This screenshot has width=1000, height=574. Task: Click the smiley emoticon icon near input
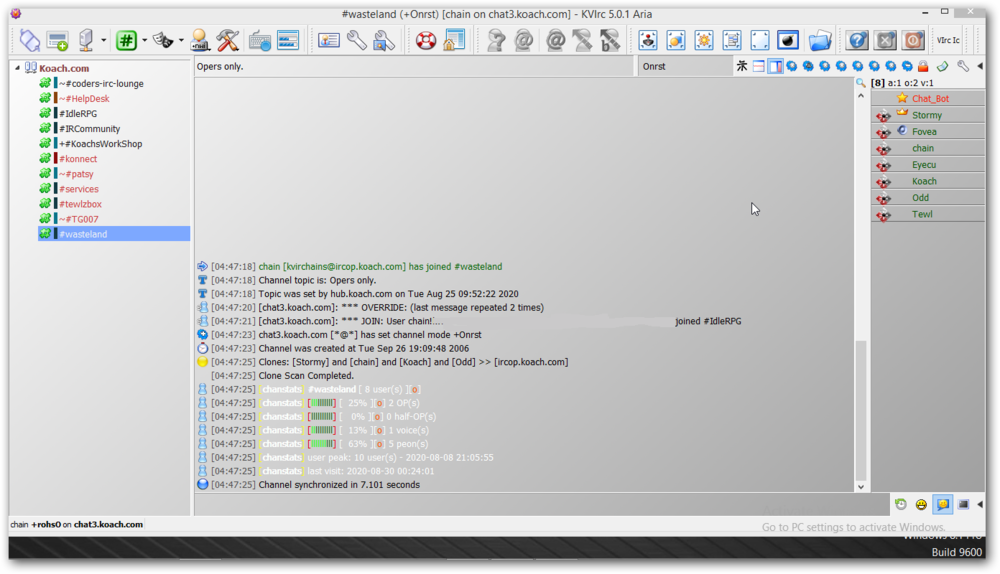pyautogui.click(x=921, y=504)
